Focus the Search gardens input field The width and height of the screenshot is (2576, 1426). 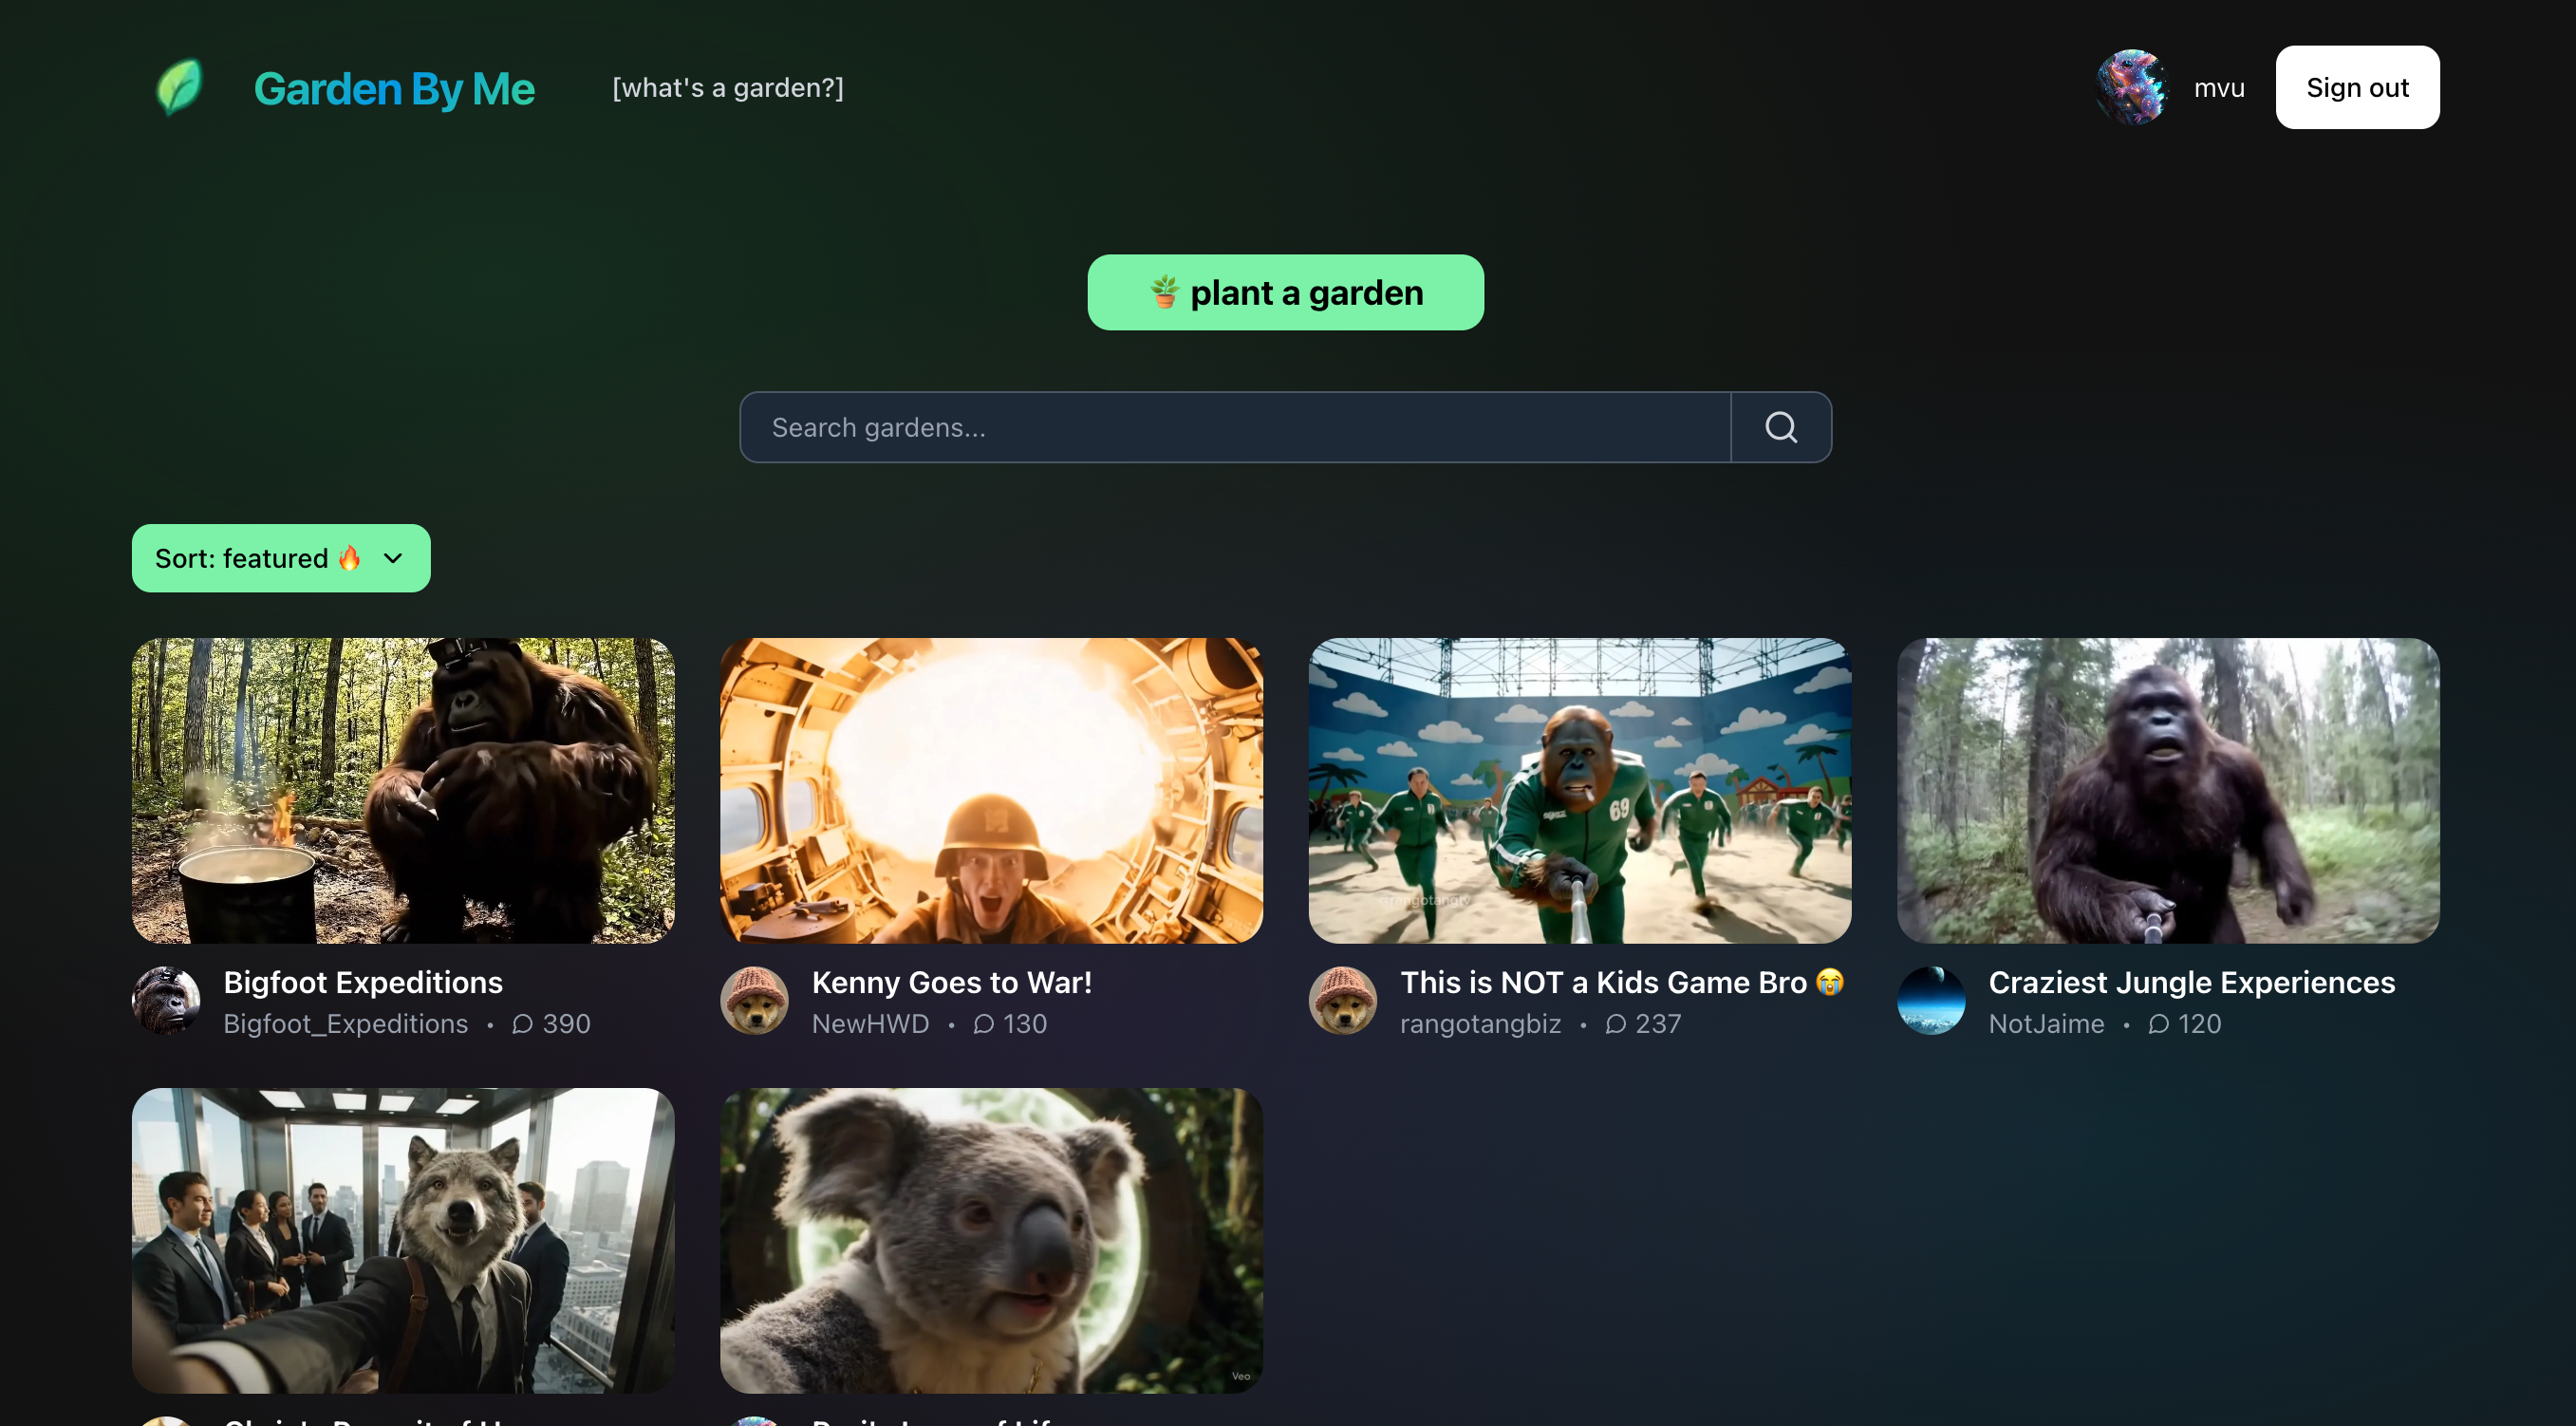click(1234, 427)
